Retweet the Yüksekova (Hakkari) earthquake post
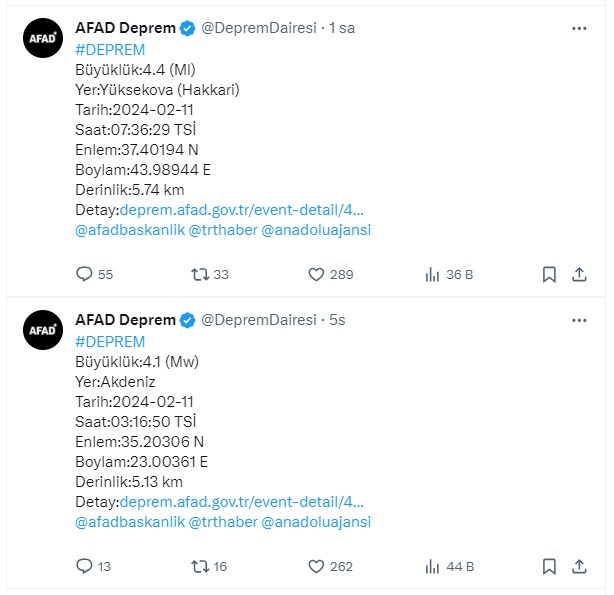The image size is (614, 595). point(210,275)
